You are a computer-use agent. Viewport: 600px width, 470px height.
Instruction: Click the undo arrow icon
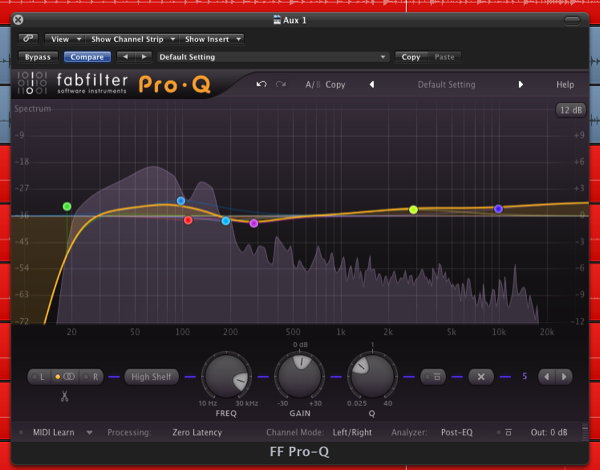(261, 85)
